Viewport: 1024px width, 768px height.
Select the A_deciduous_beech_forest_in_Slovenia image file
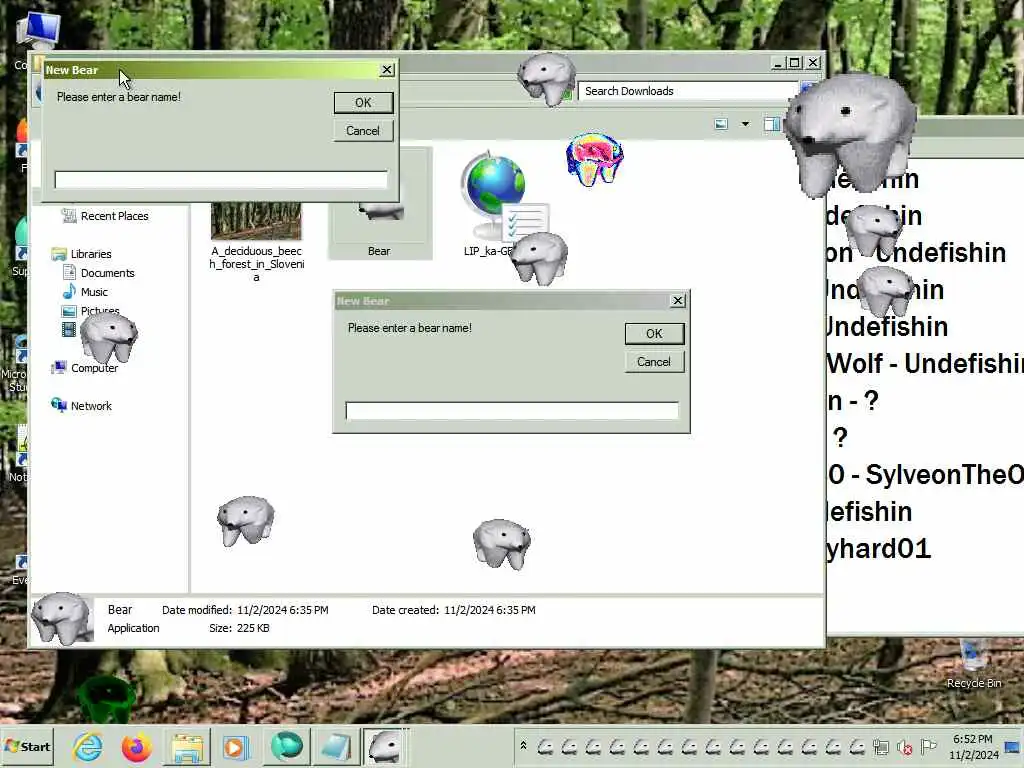257,242
